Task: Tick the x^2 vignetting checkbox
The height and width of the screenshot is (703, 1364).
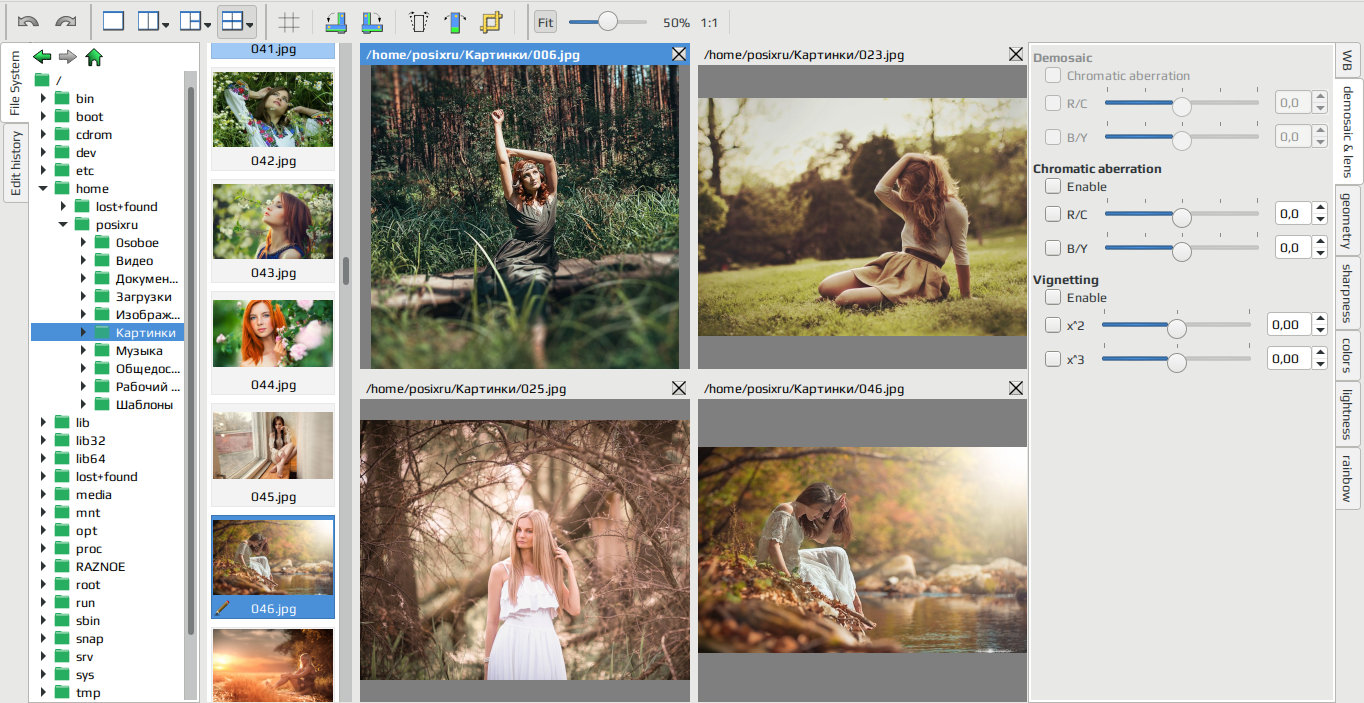Action: [1053, 325]
